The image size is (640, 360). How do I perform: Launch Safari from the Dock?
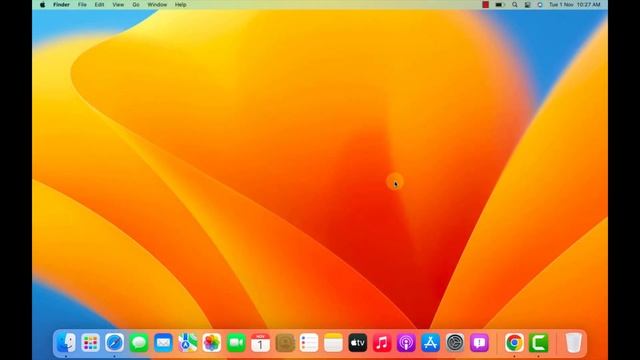[114, 342]
